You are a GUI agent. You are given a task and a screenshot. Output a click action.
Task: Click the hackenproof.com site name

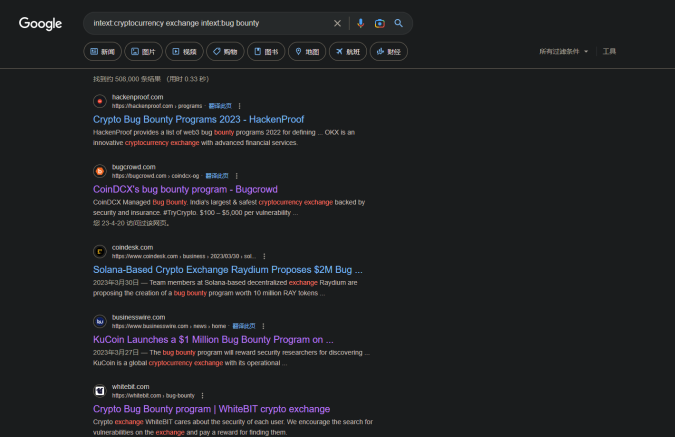137,97
